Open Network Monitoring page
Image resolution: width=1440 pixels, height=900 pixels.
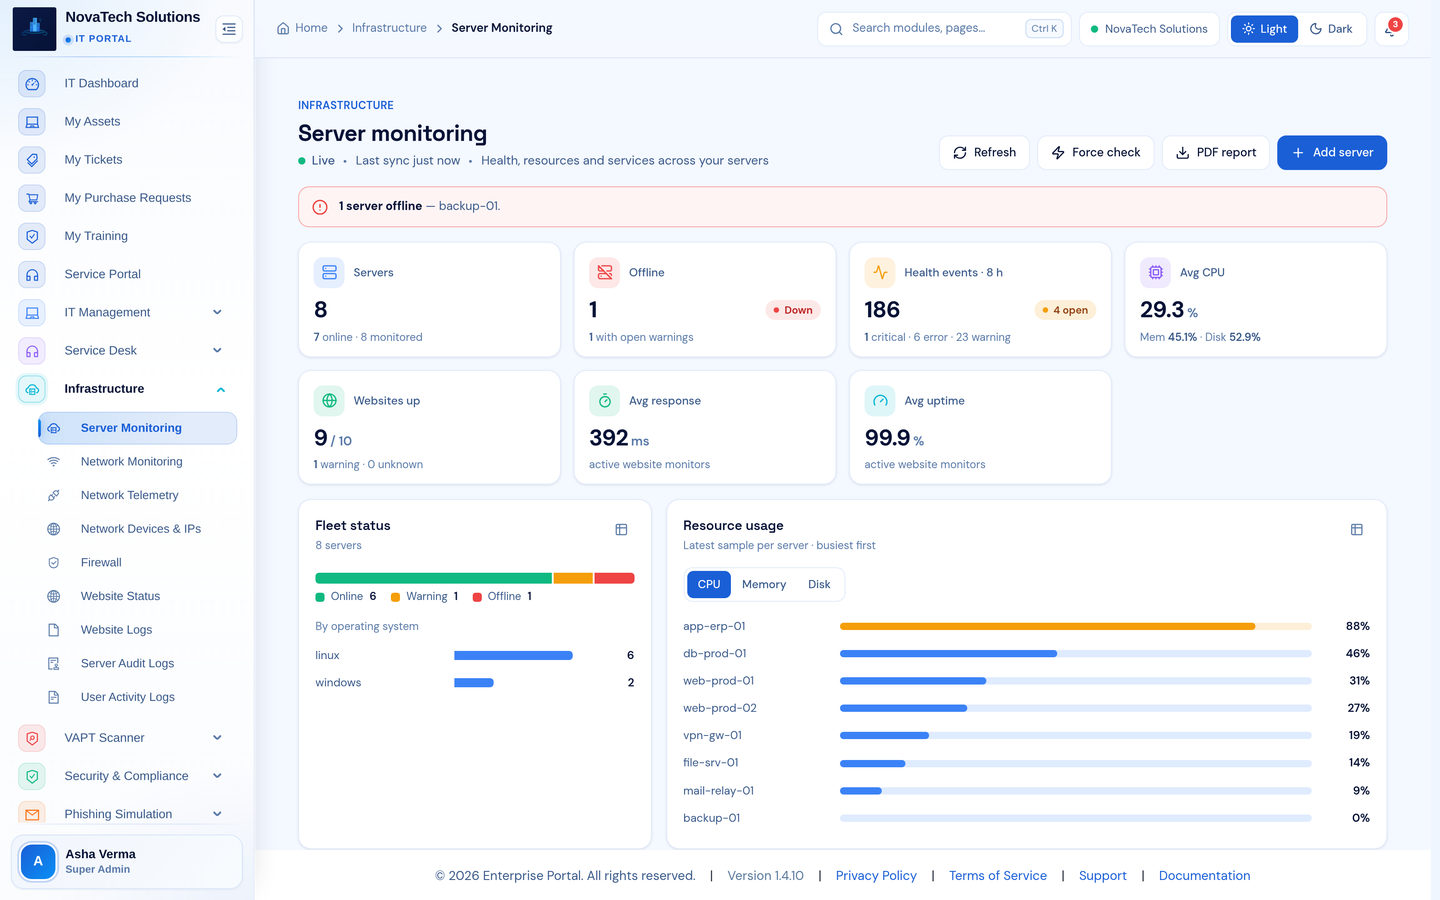coord(137,461)
